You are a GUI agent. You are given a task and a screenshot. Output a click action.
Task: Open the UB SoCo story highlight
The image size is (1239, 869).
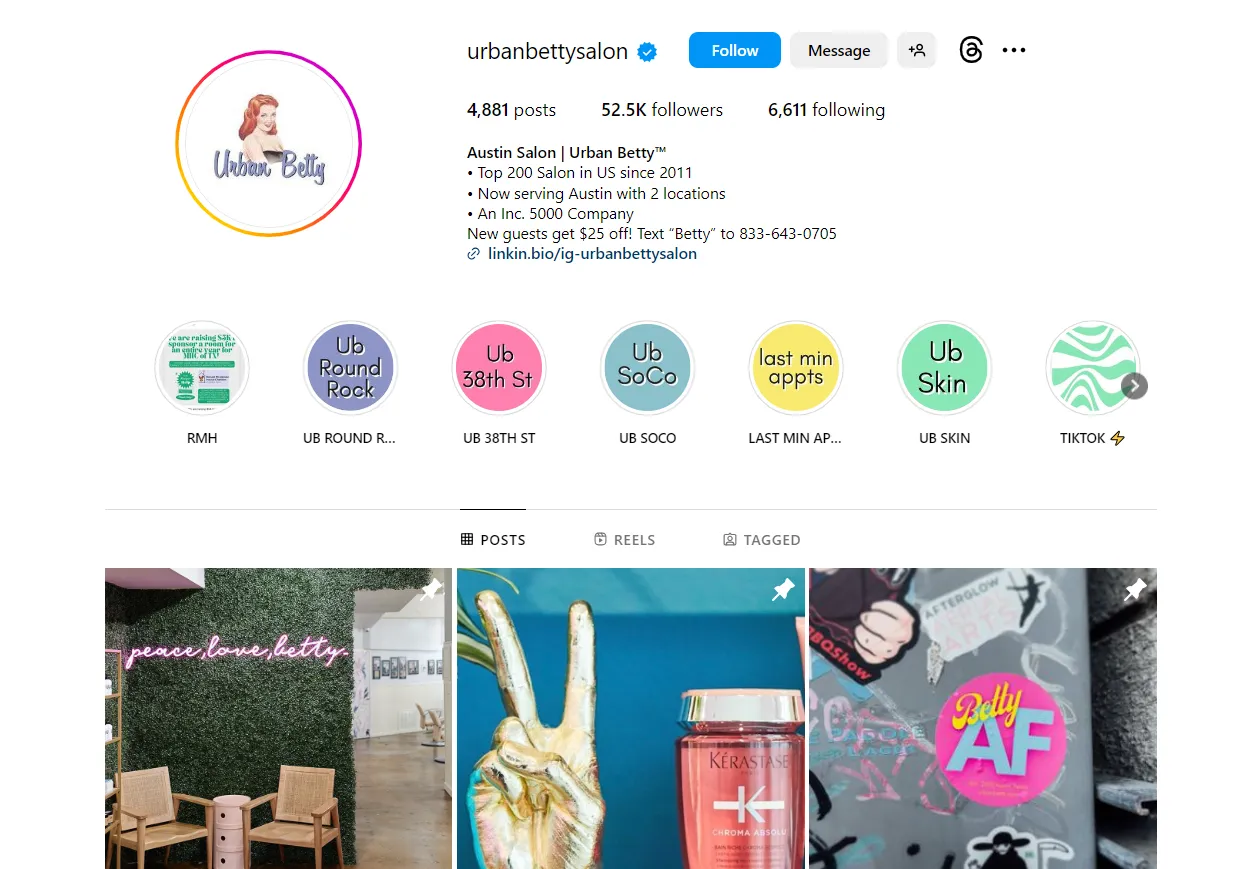coord(647,368)
